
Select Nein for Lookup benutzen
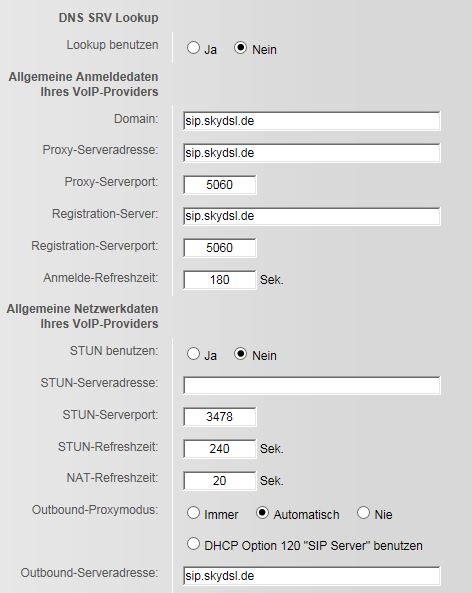241,48
